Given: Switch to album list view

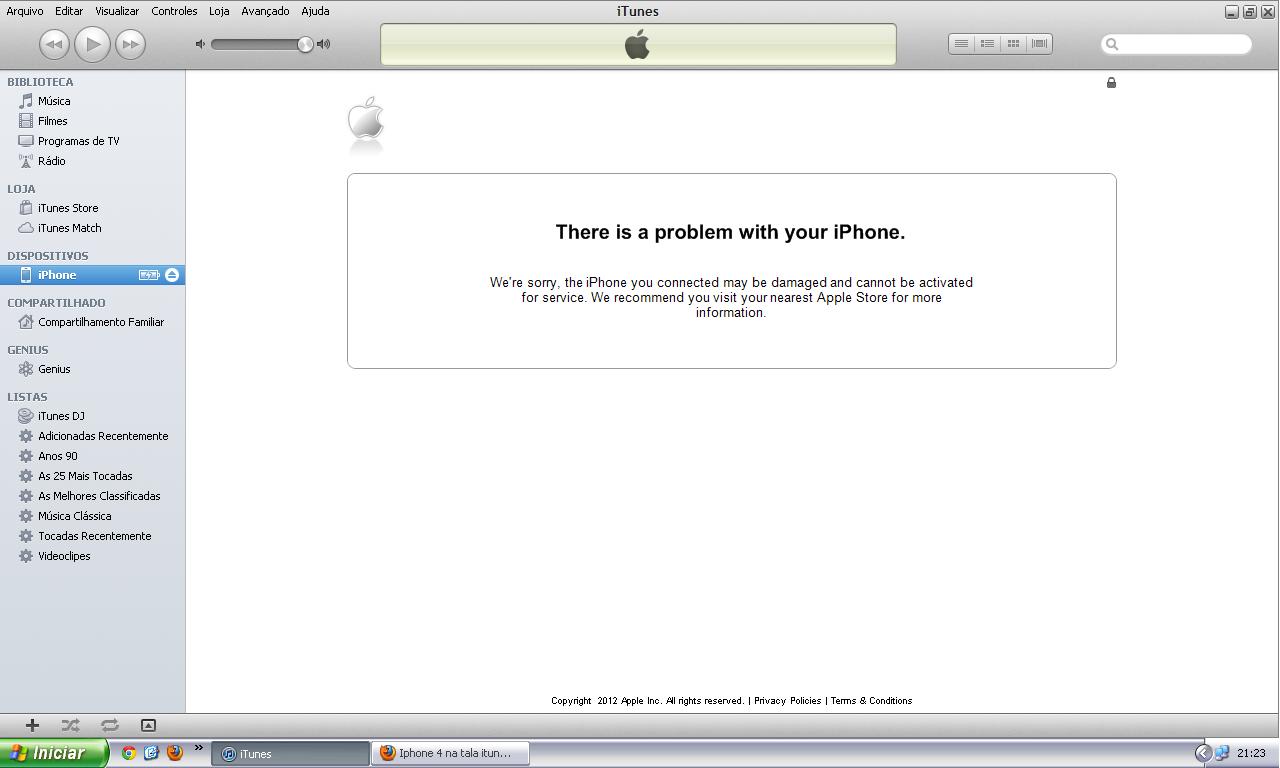Looking at the screenshot, I should tap(987, 44).
